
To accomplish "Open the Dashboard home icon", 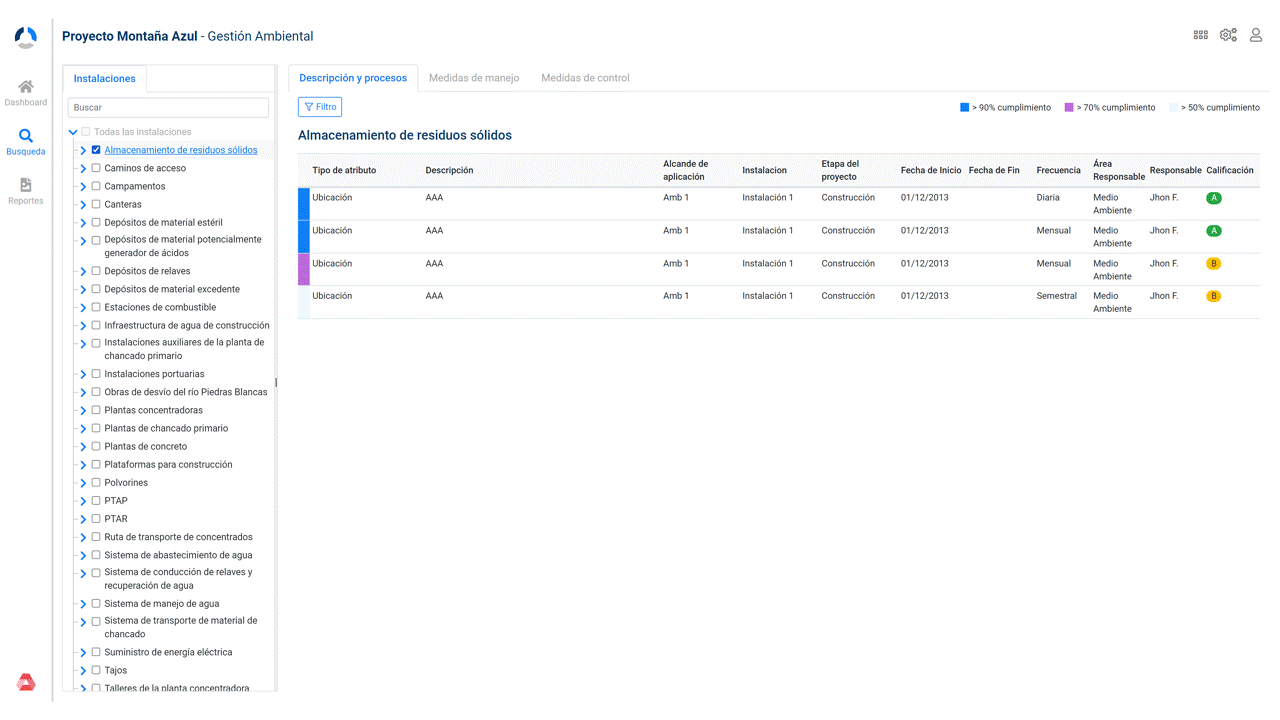I will 26,88.
